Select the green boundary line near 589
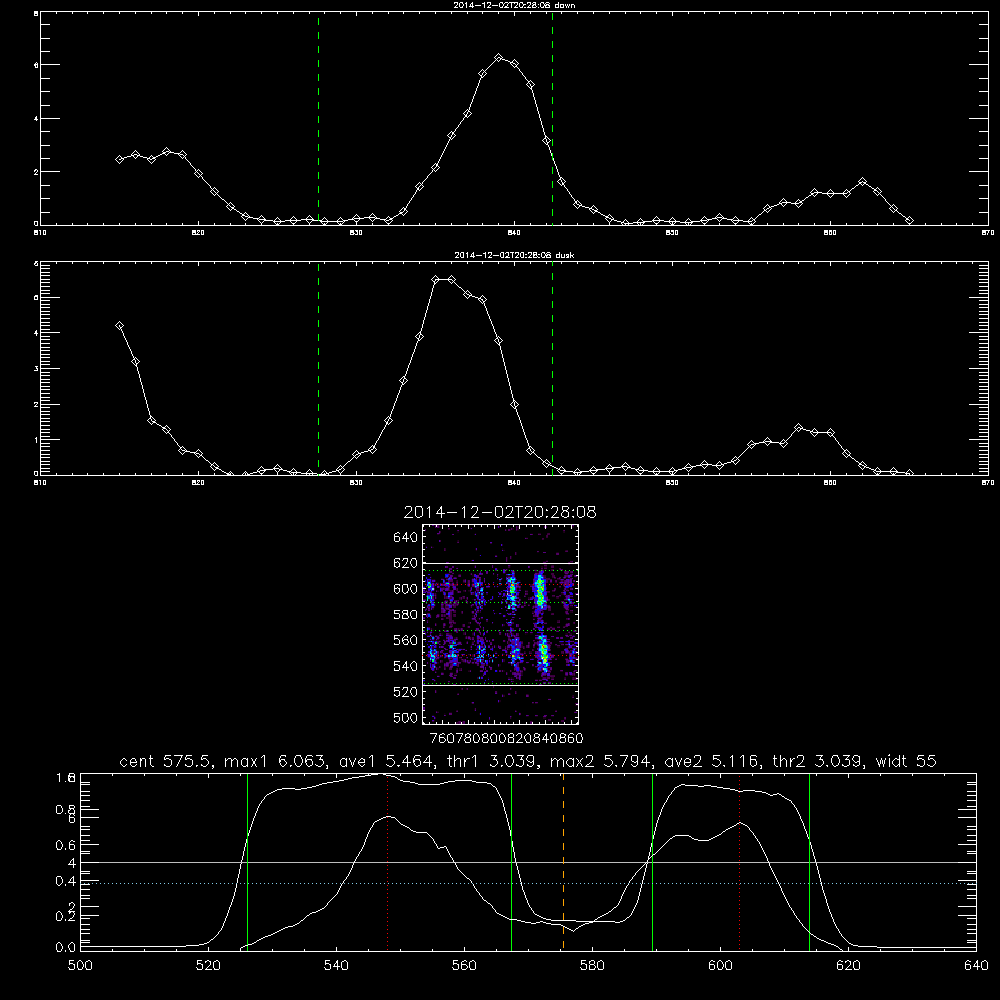The height and width of the screenshot is (1000, 1000). pos(652,861)
